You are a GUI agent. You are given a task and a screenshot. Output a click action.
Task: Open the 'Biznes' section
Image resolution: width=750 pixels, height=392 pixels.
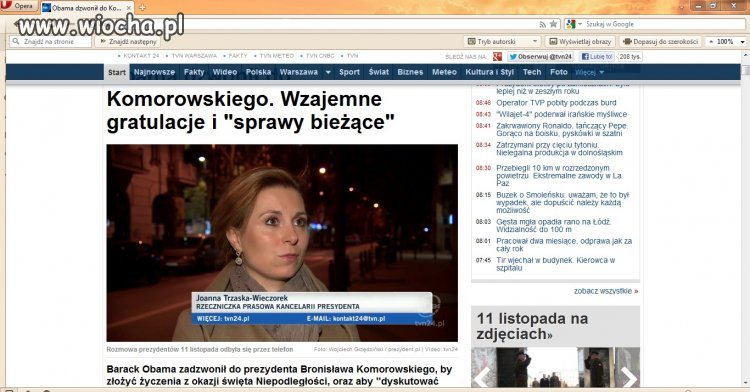pyautogui.click(x=410, y=72)
